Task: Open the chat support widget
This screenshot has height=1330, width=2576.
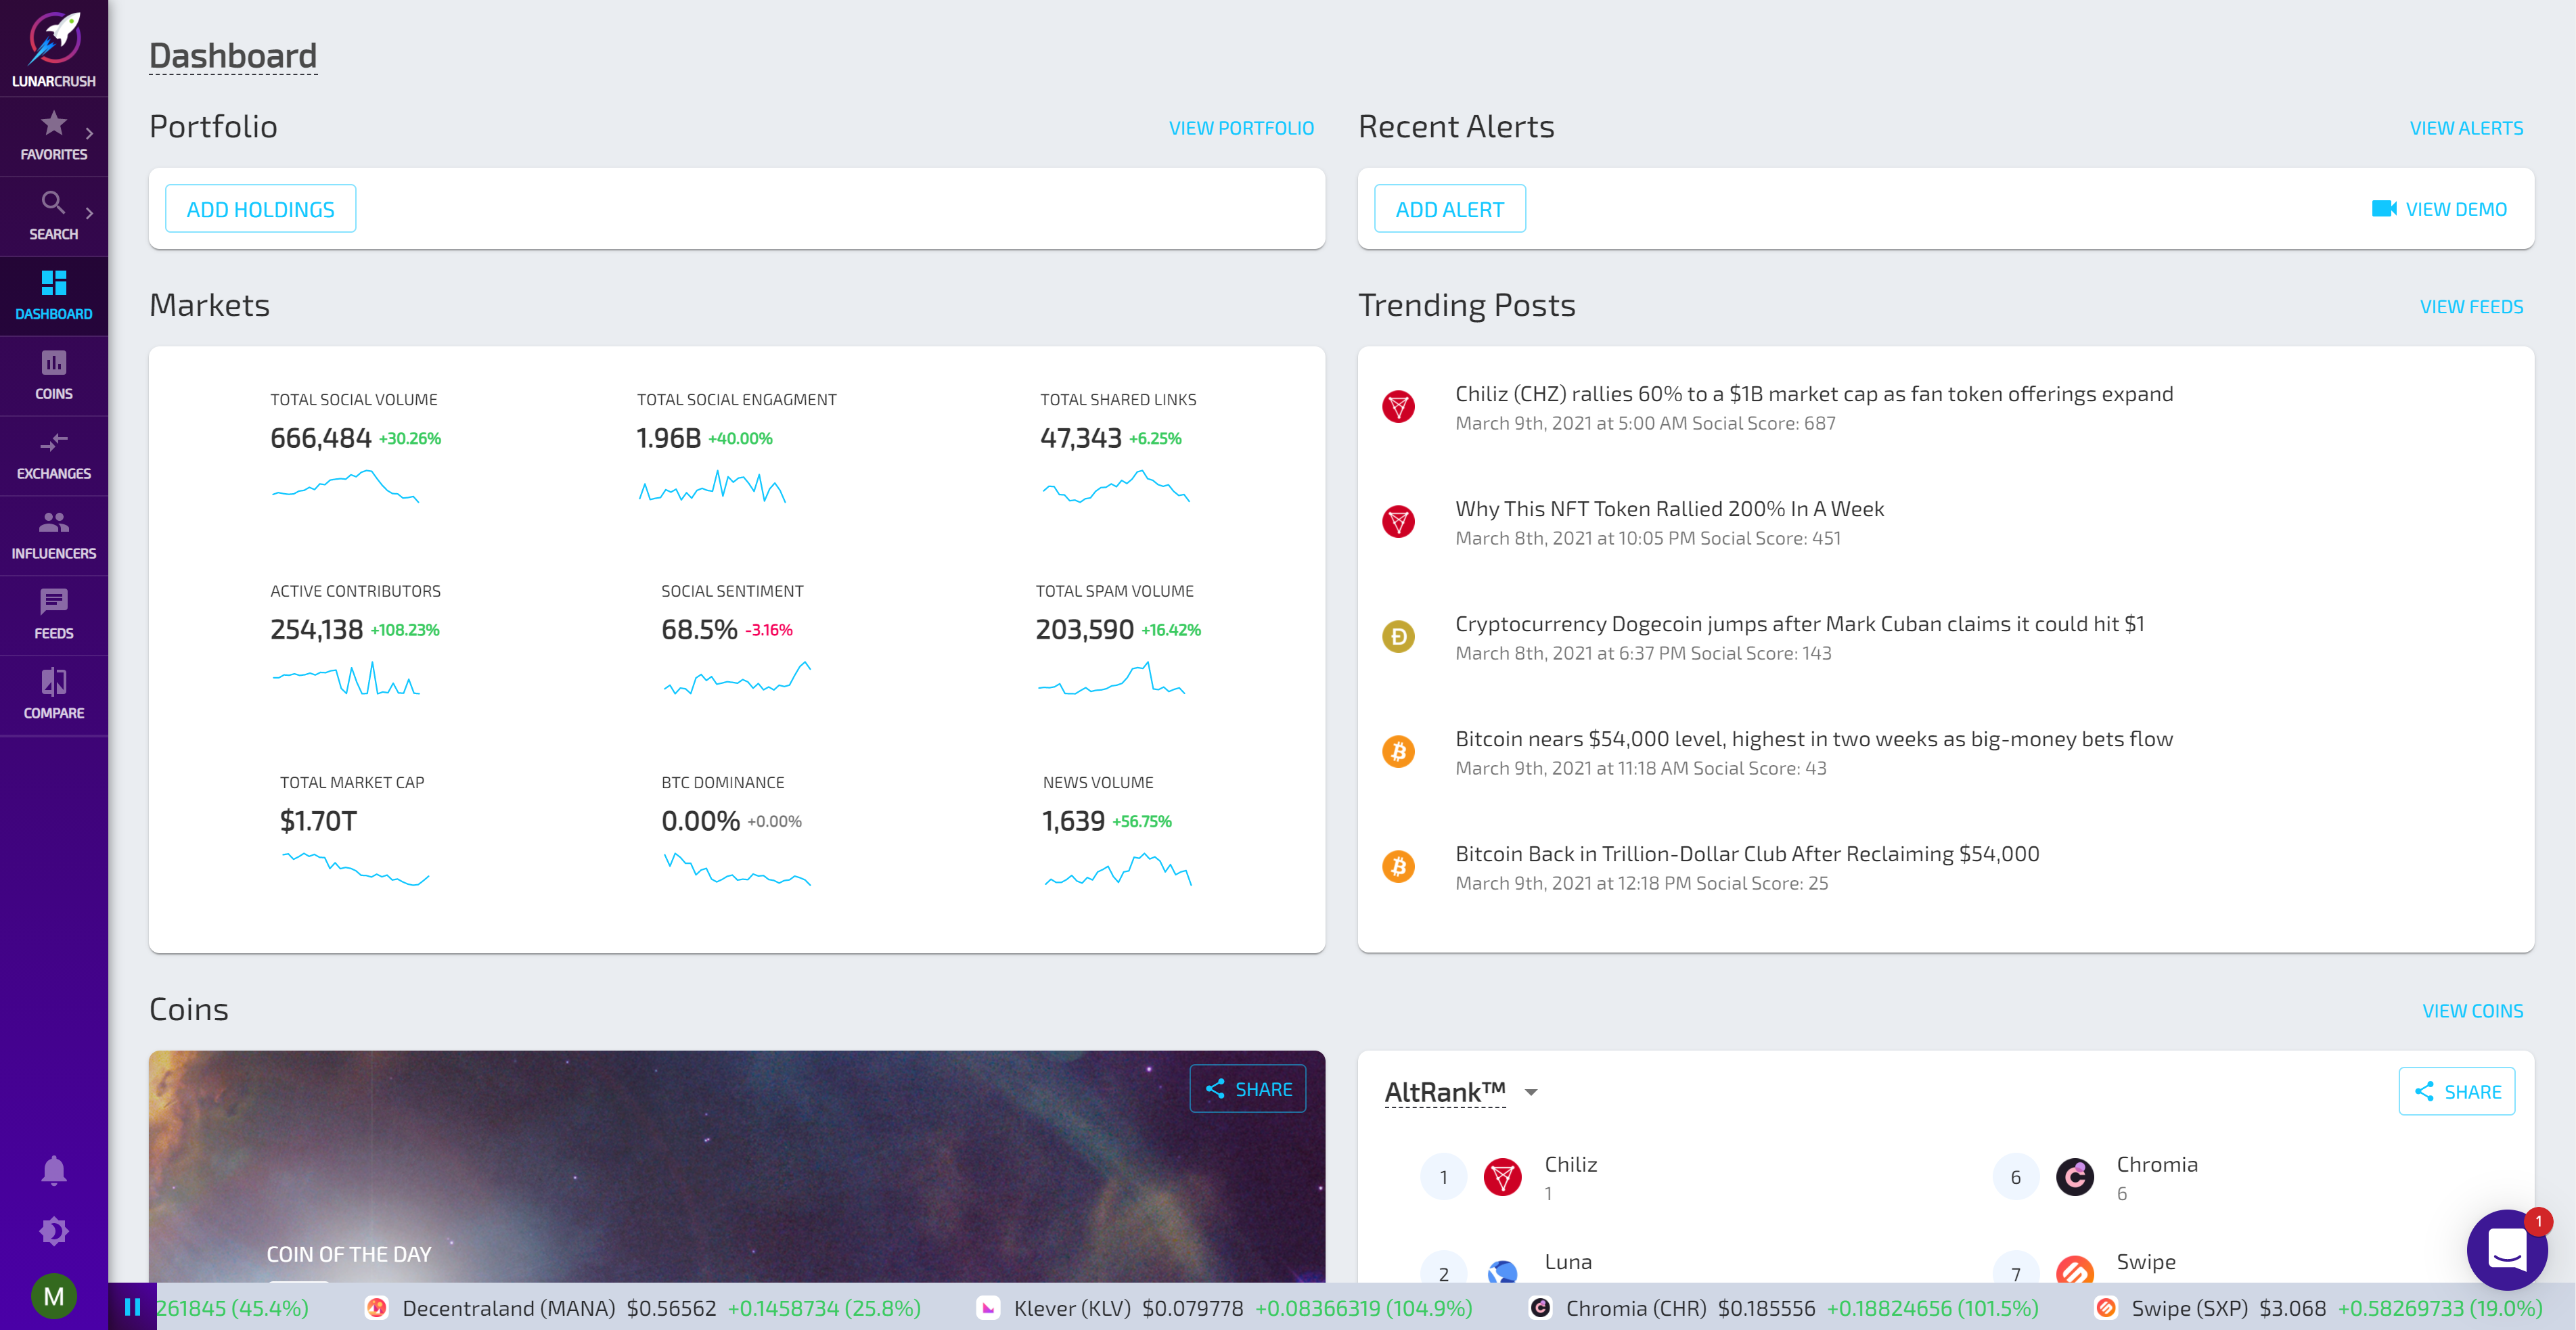Action: click(x=2506, y=1249)
